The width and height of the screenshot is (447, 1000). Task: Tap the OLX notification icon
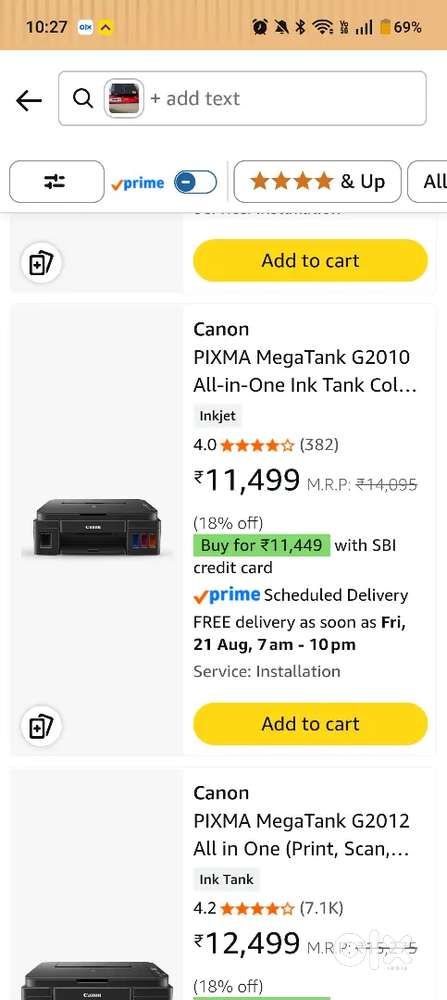coord(85,27)
